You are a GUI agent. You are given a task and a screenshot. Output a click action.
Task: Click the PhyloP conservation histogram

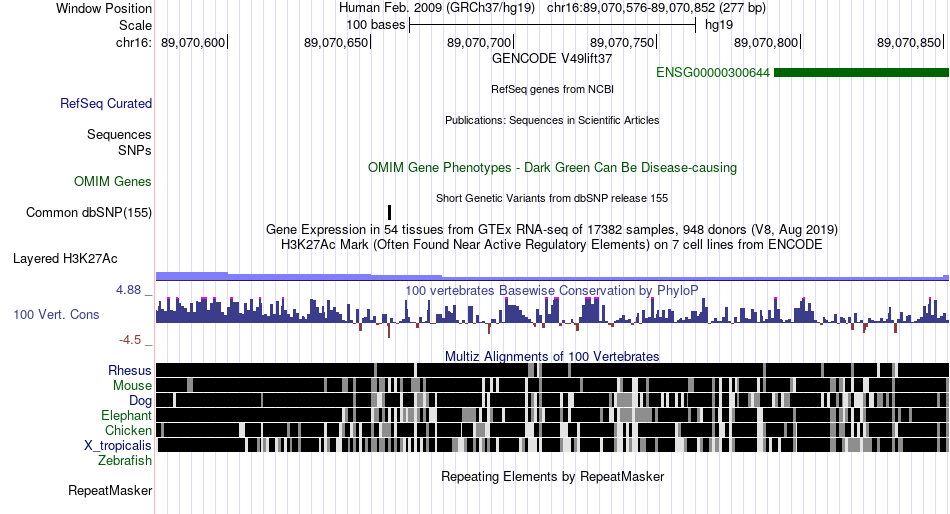[x=552, y=316]
